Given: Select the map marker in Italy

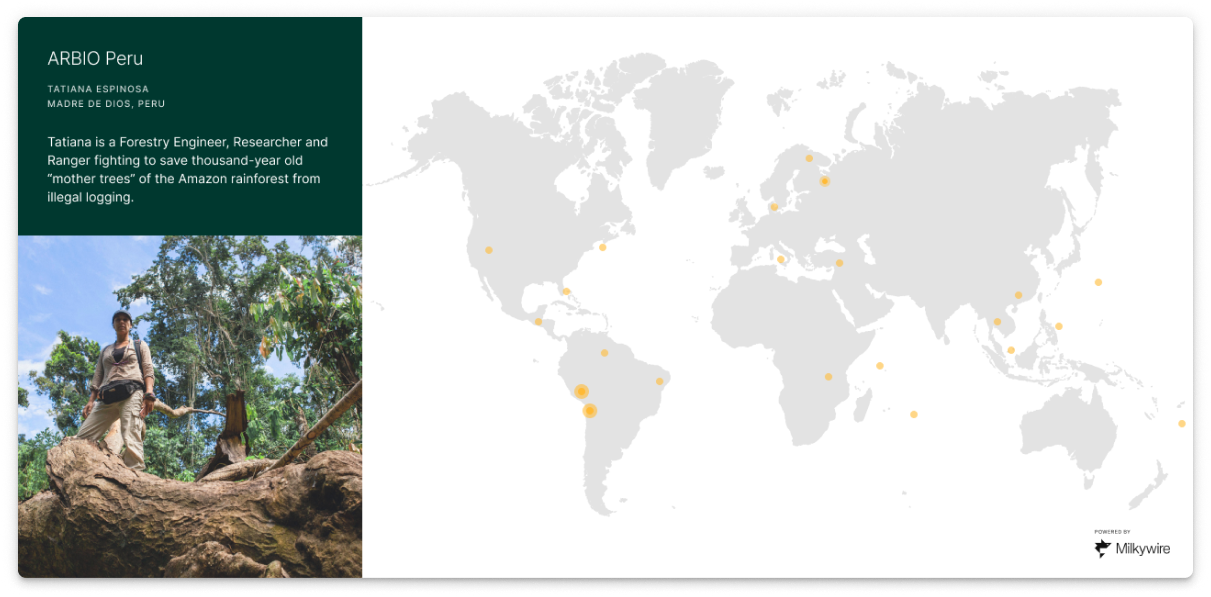Looking at the screenshot, I should click(x=781, y=260).
